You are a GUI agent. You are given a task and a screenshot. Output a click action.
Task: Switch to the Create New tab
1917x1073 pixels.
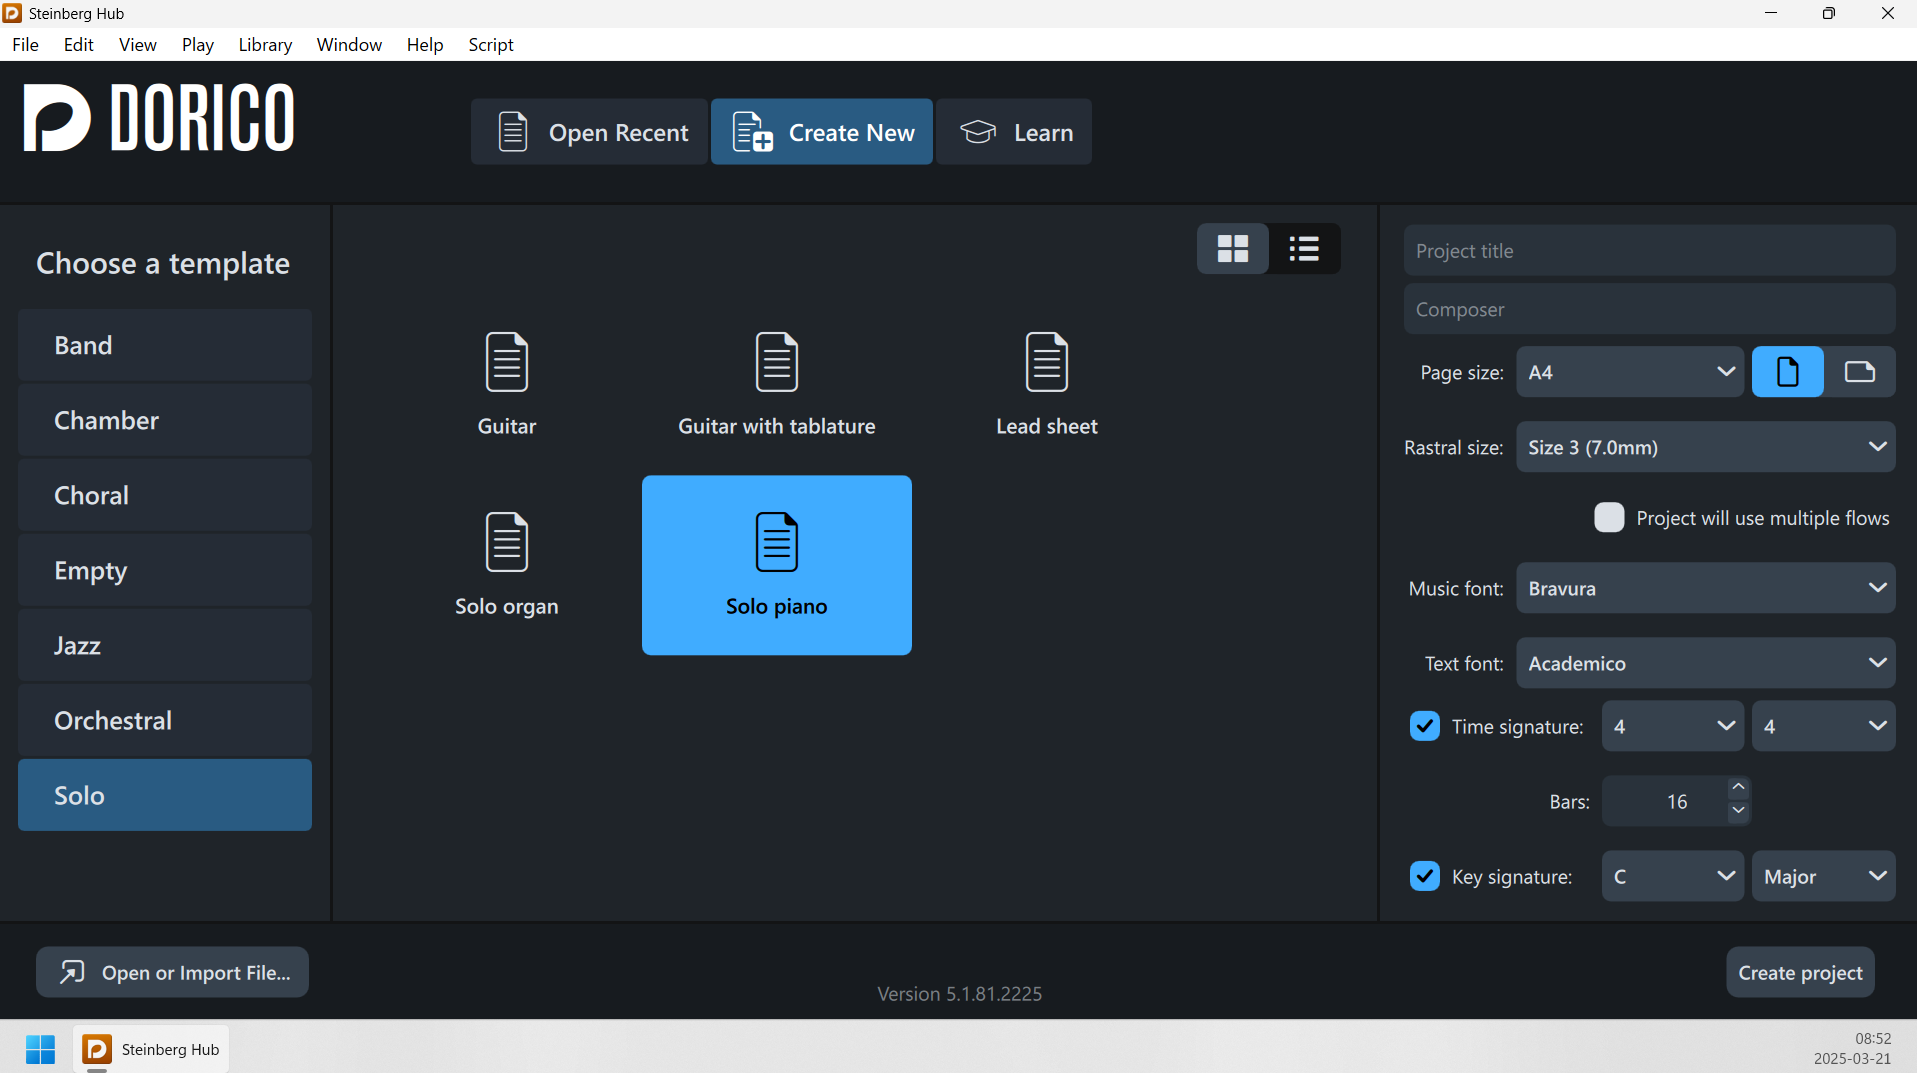822,132
